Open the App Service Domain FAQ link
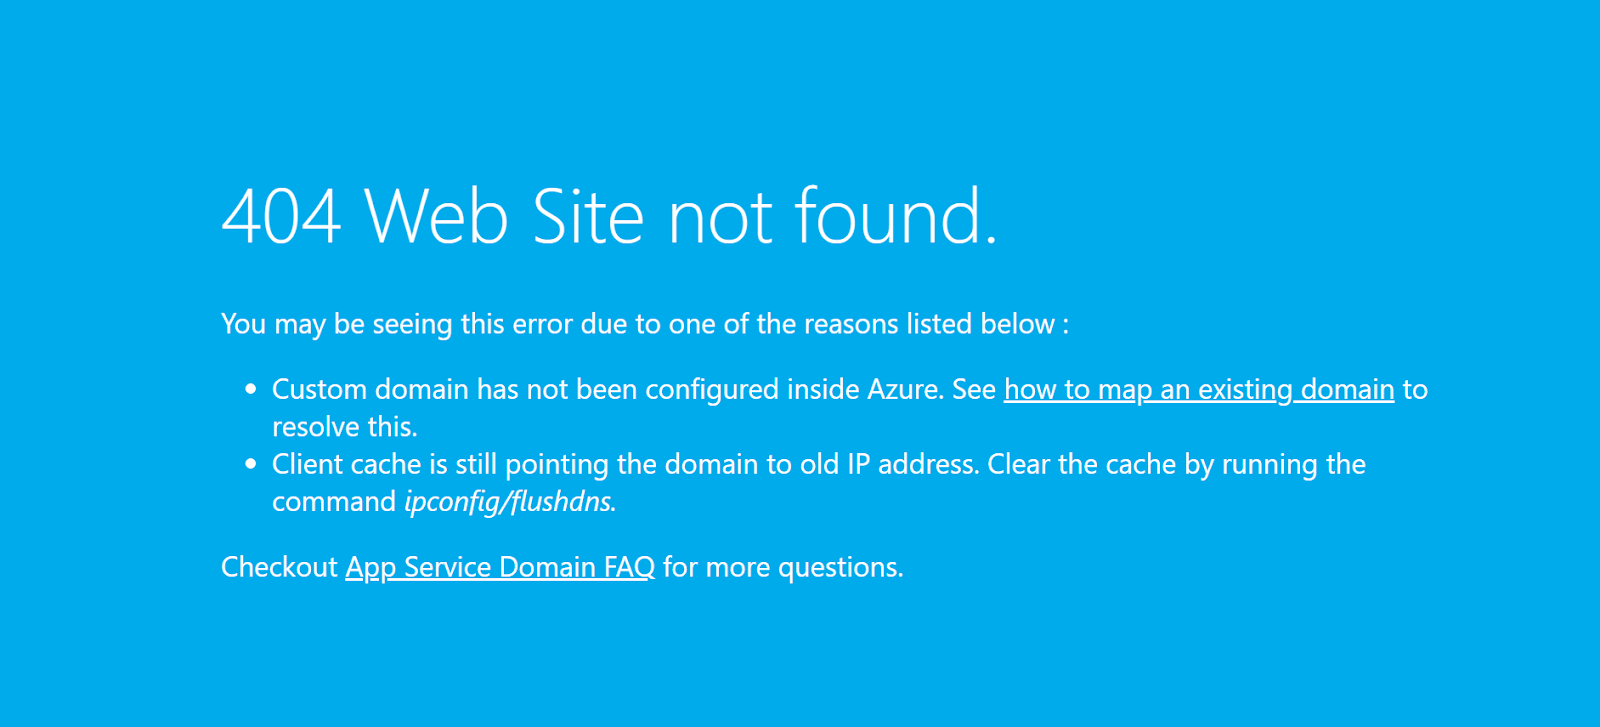The image size is (1600, 727). point(500,567)
